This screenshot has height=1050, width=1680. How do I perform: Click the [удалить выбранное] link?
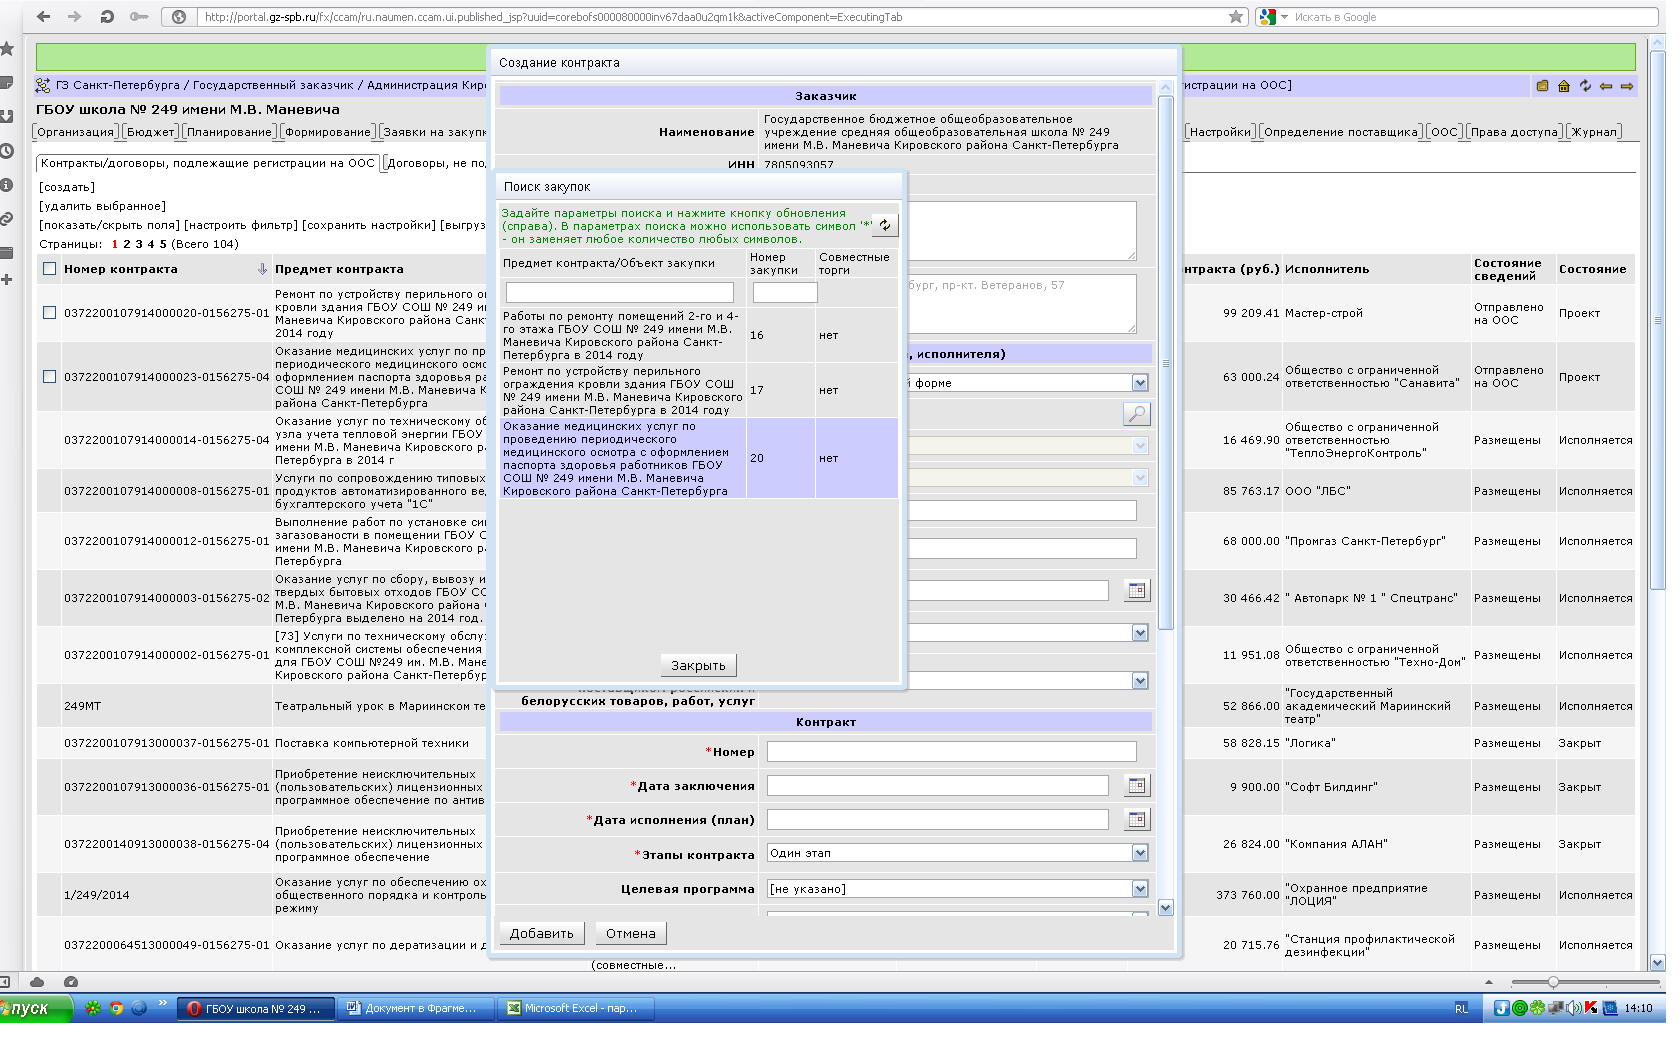(x=102, y=206)
